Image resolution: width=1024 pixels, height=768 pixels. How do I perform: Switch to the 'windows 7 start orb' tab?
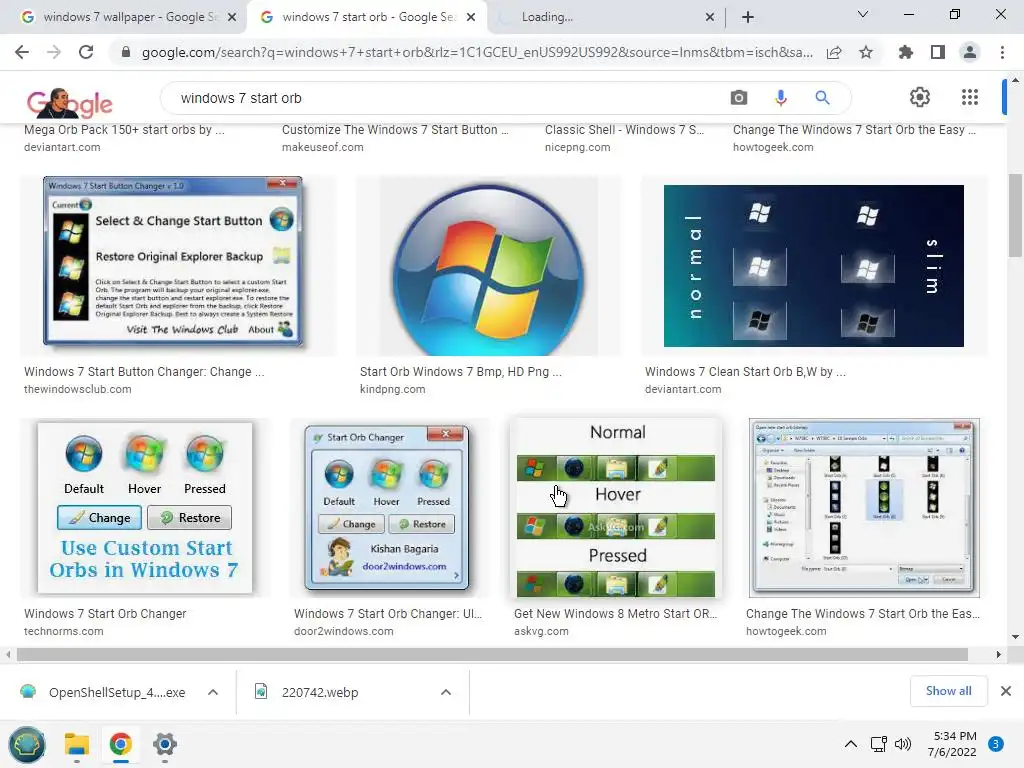(368, 17)
